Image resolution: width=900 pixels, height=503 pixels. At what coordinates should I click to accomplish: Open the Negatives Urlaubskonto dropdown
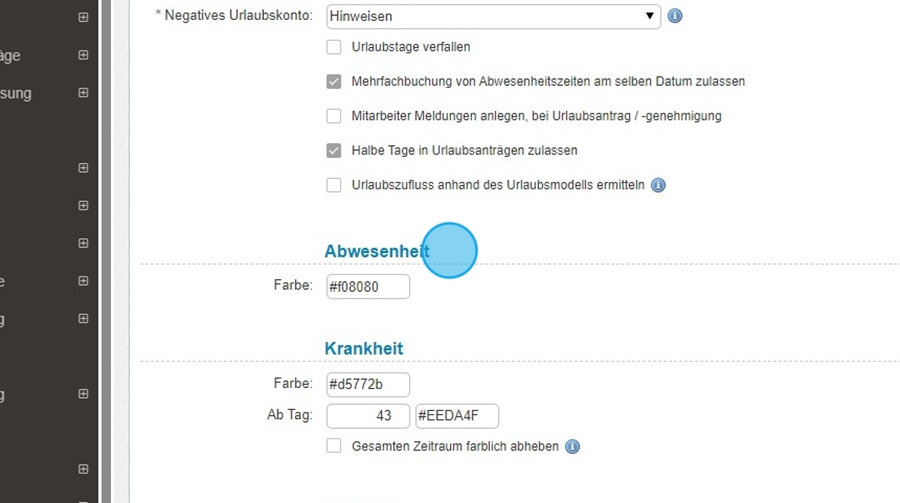(x=493, y=16)
